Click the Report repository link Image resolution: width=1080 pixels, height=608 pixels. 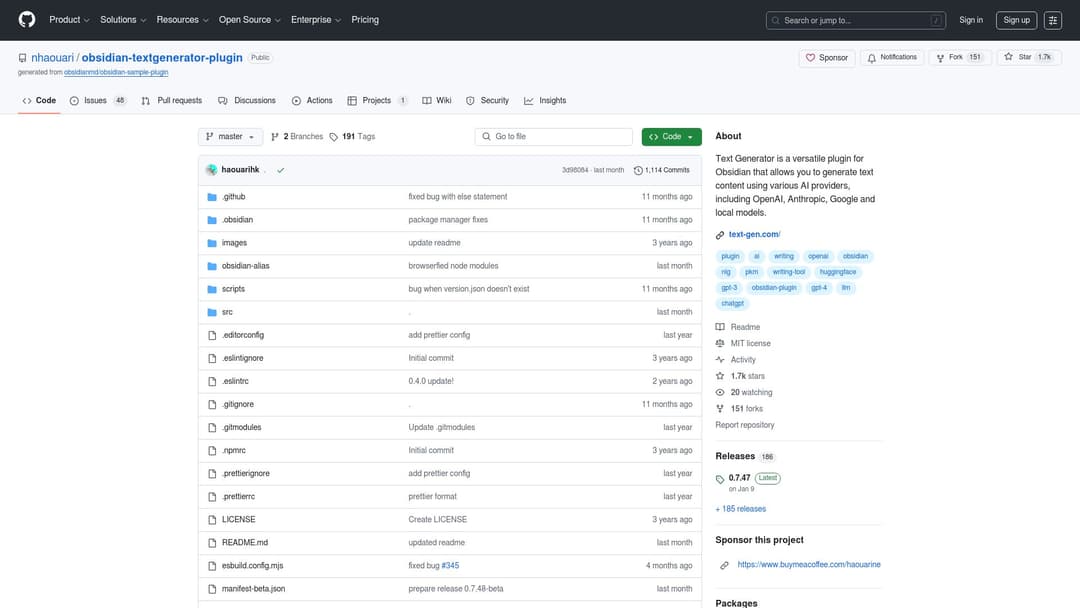(x=745, y=426)
